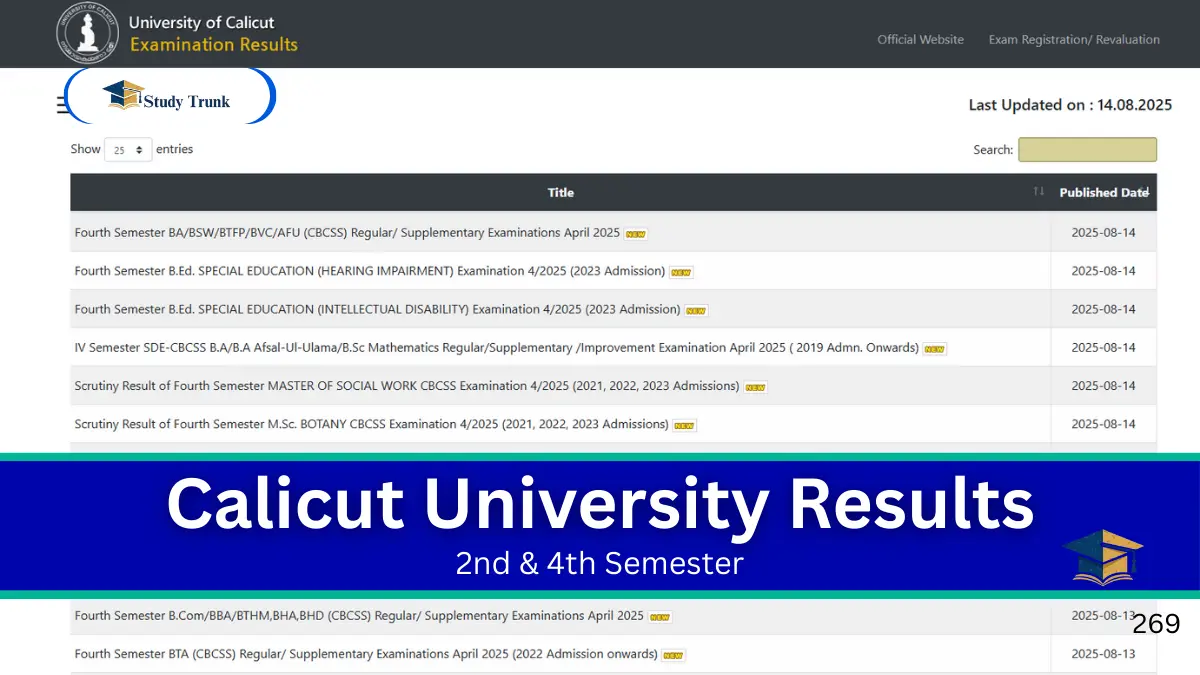Sort the table by Published Date column
This screenshot has height=675, width=1200.
click(1103, 193)
